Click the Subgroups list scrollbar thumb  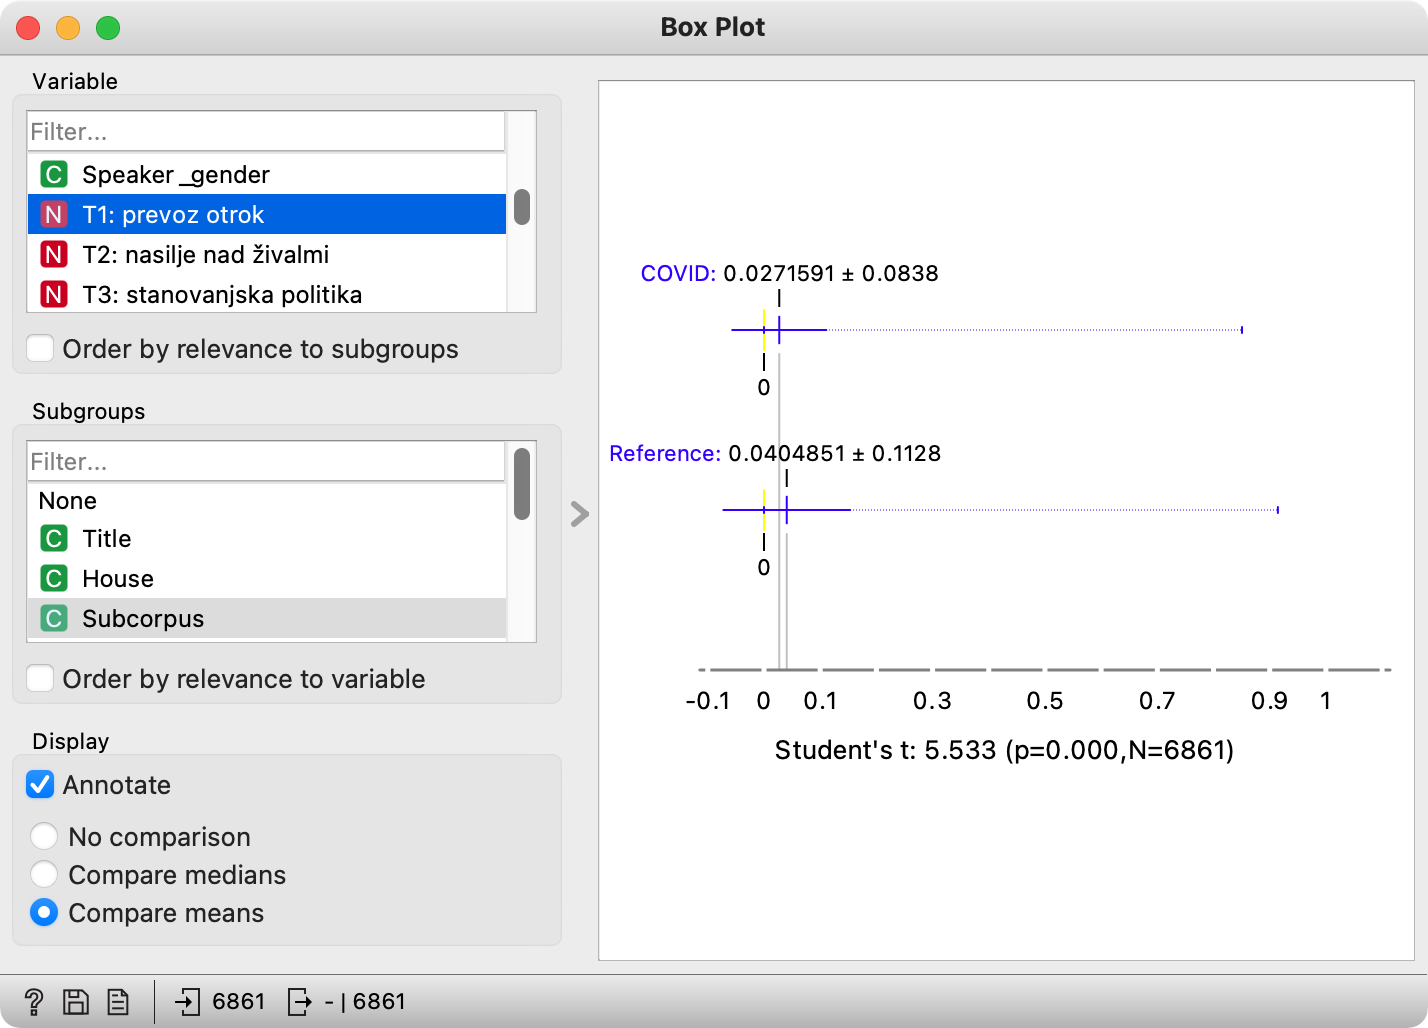coord(522,484)
